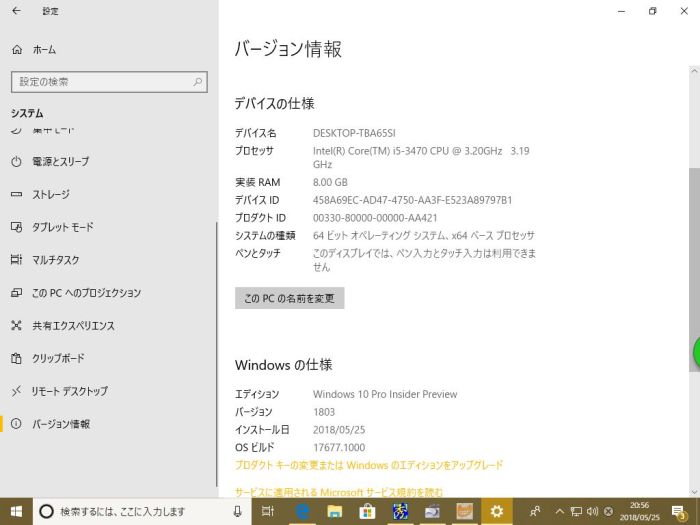
Task: Go back with the arrow in Settings header
Action: (x=17, y=11)
